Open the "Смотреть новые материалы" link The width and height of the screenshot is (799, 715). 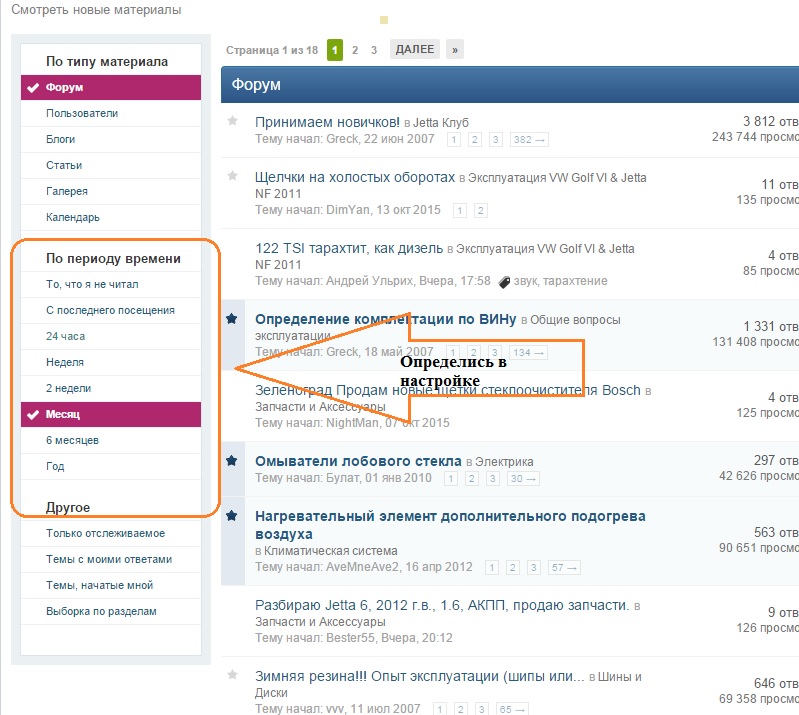[x=97, y=10]
